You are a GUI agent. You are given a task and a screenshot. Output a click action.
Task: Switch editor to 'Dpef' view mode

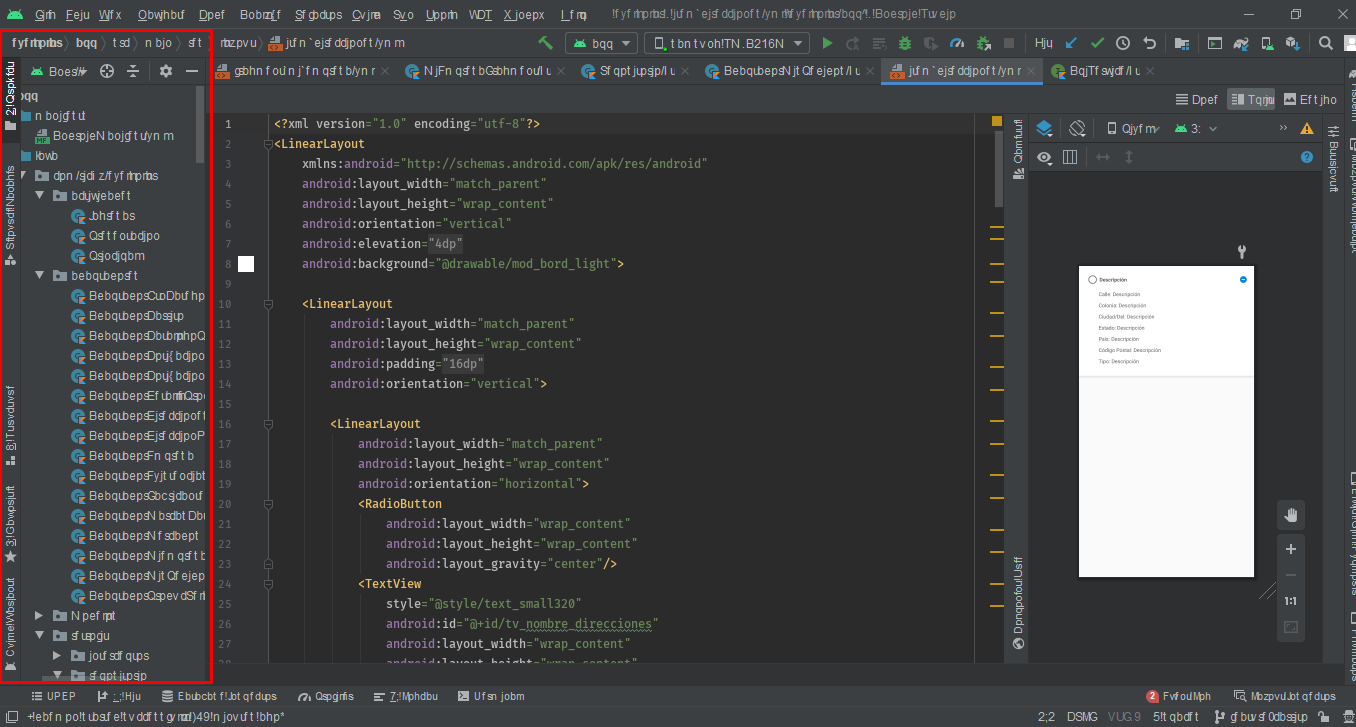pos(1197,99)
